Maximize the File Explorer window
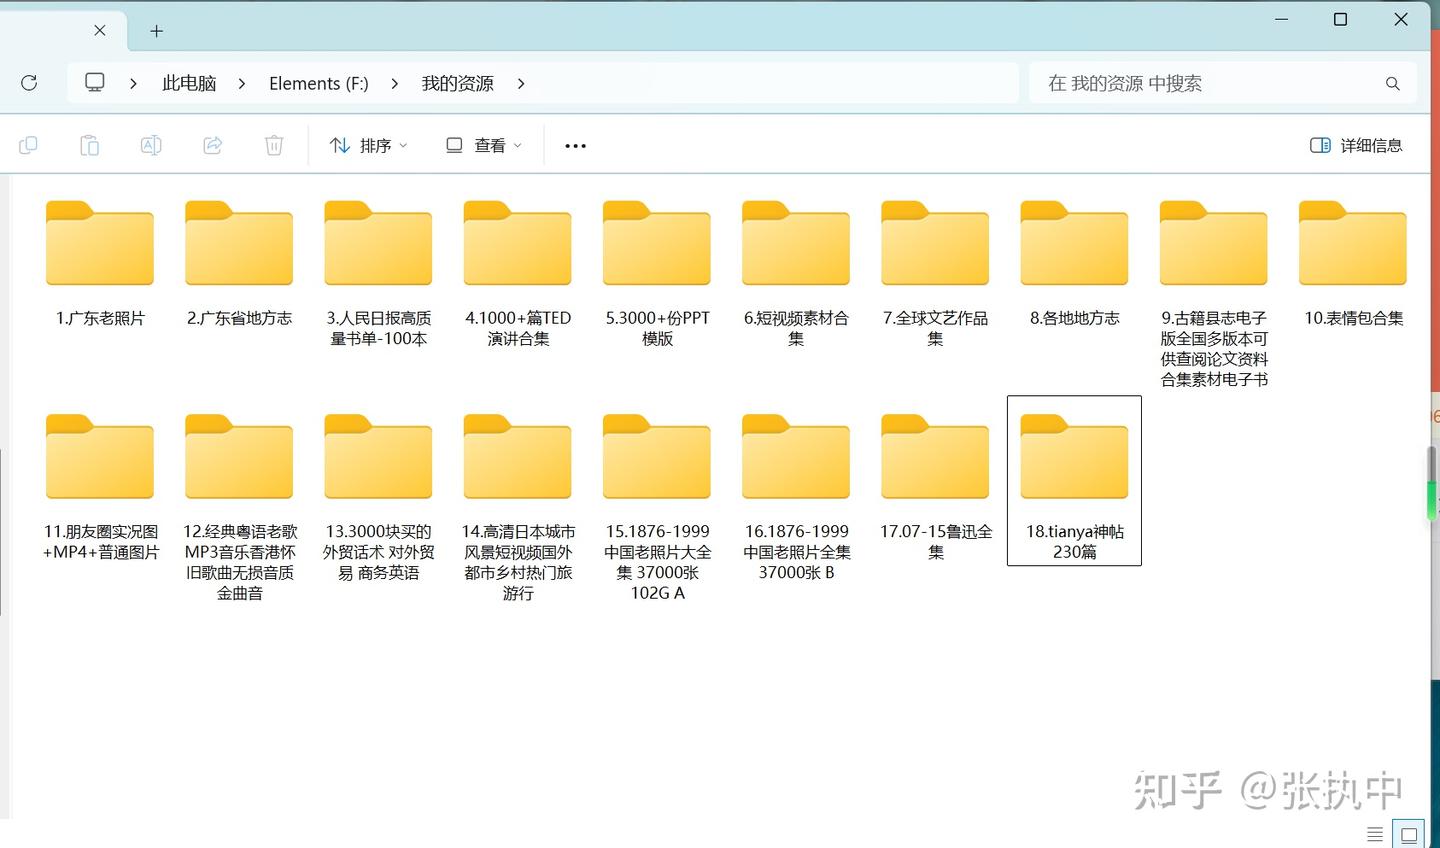 tap(1341, 19)
